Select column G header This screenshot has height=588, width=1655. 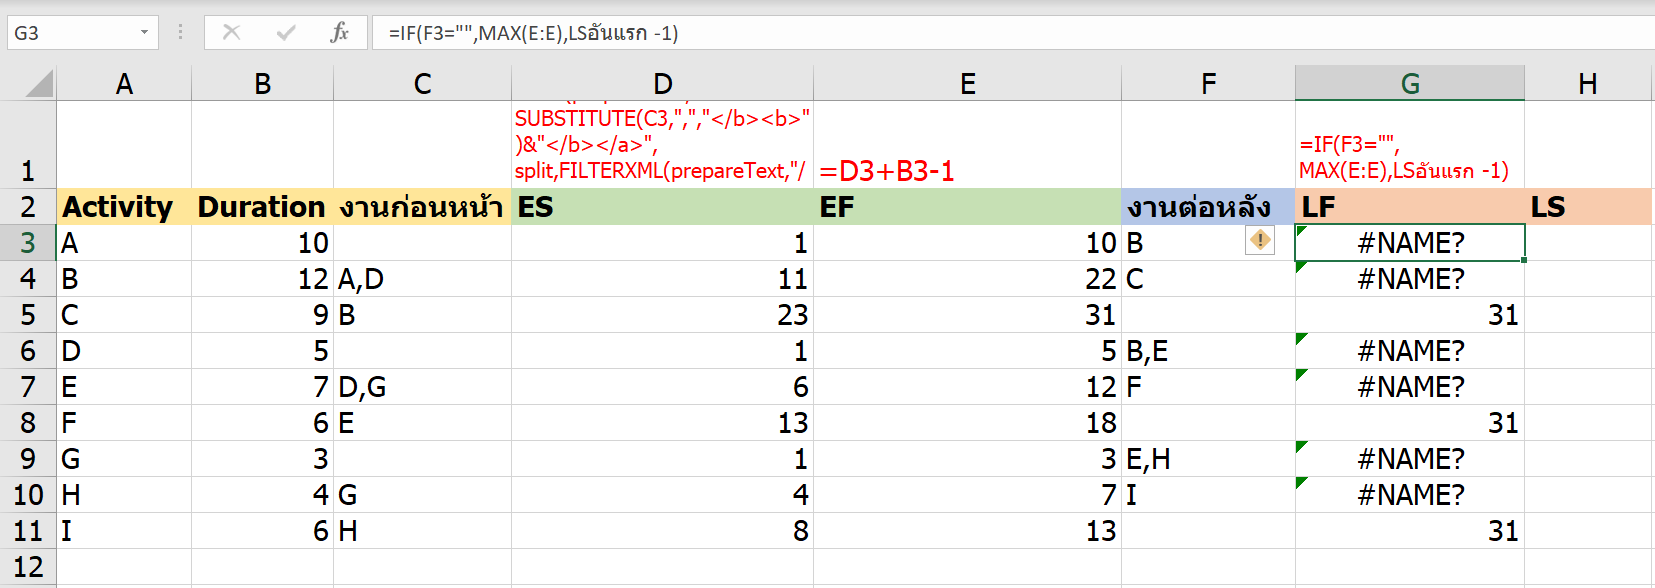[1410, 84]
